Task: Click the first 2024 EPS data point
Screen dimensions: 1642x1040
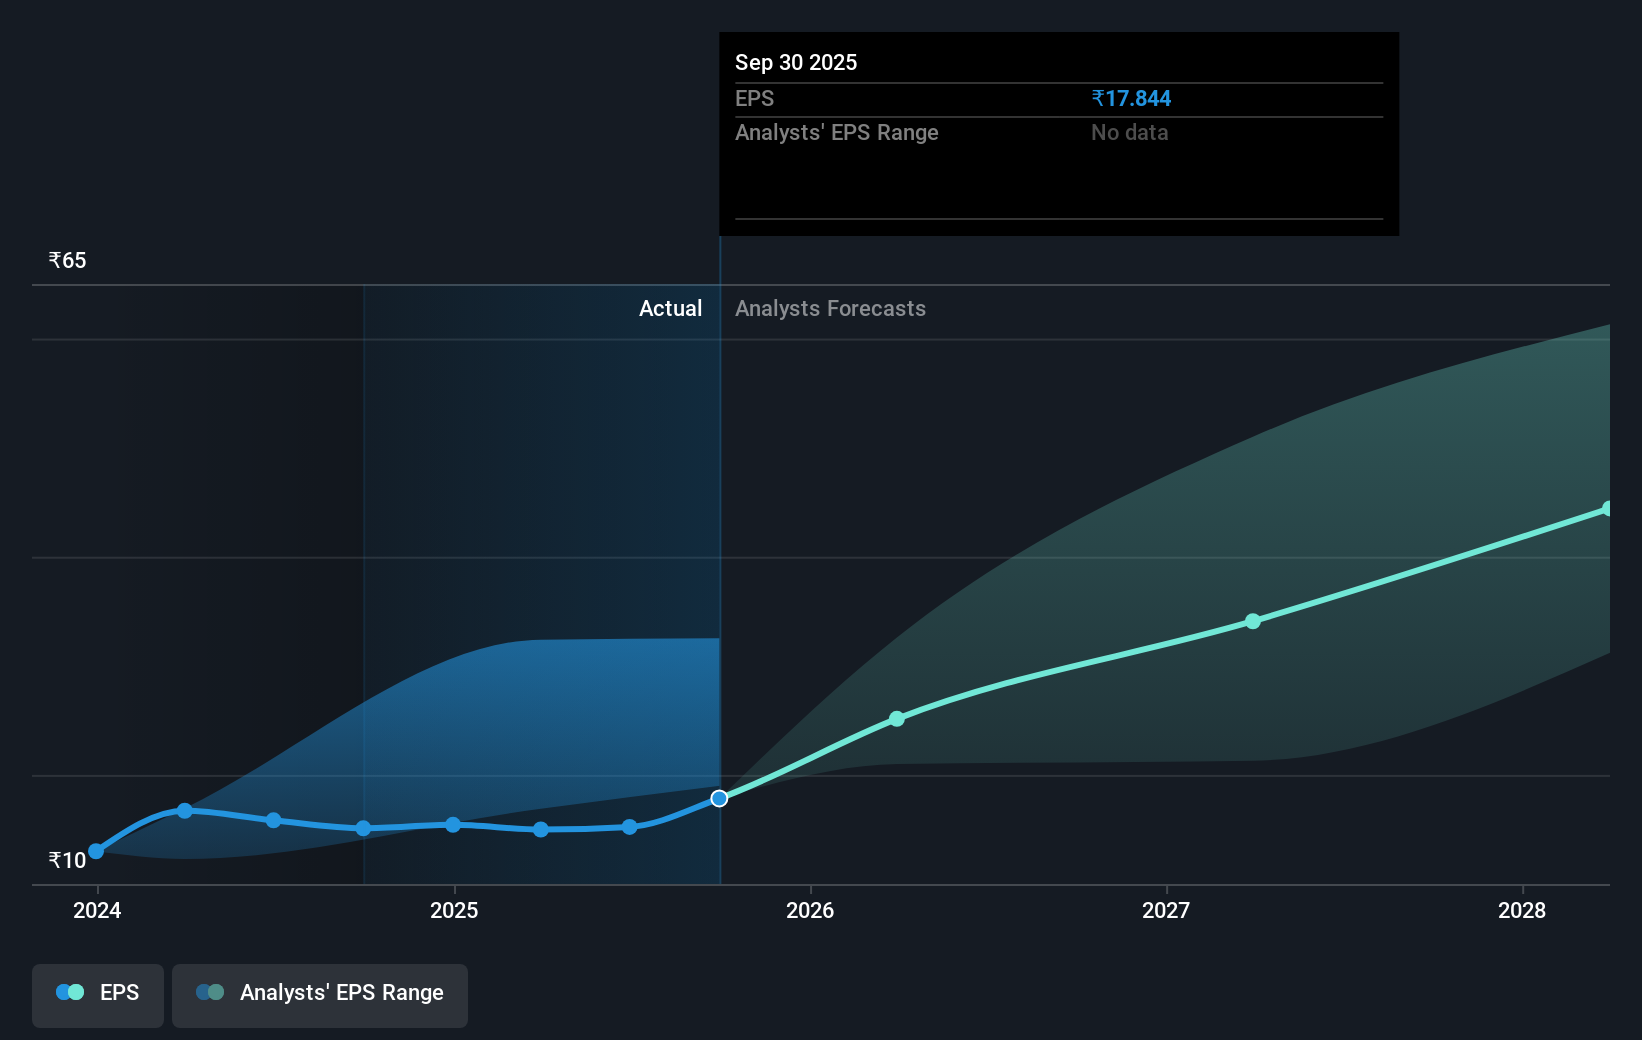Action: click(x=96, y=851)
